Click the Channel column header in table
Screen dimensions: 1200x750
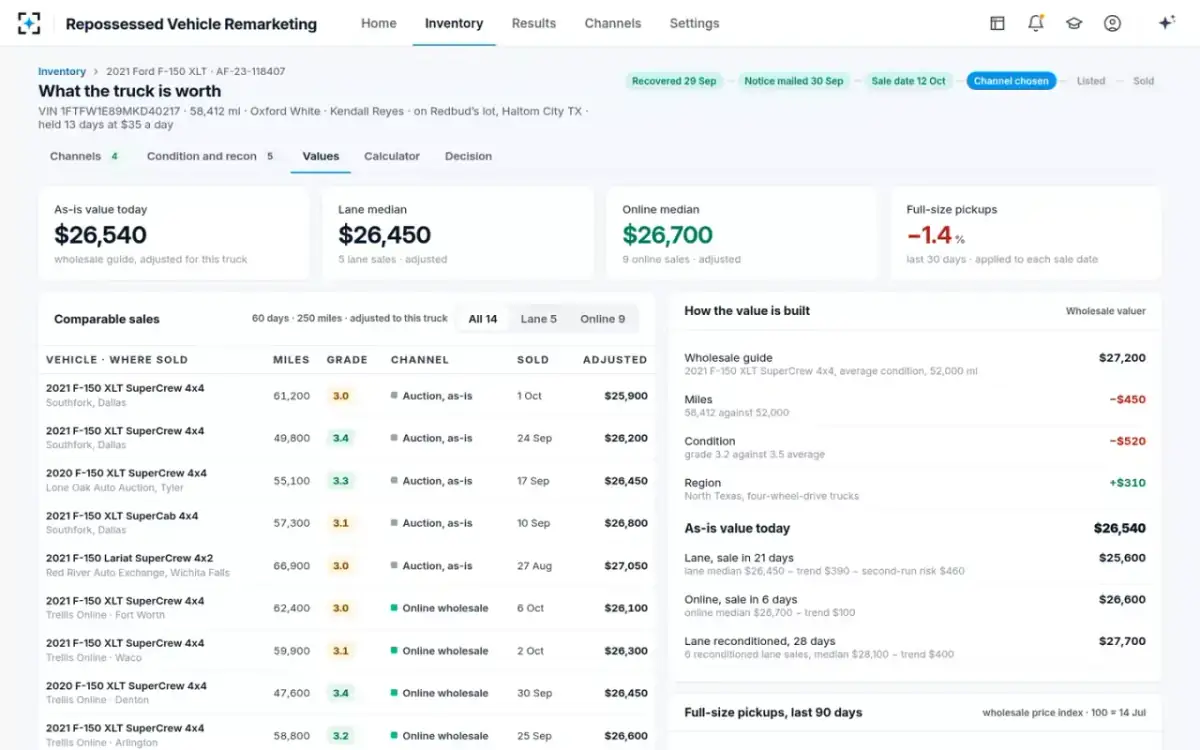point(420,360)
